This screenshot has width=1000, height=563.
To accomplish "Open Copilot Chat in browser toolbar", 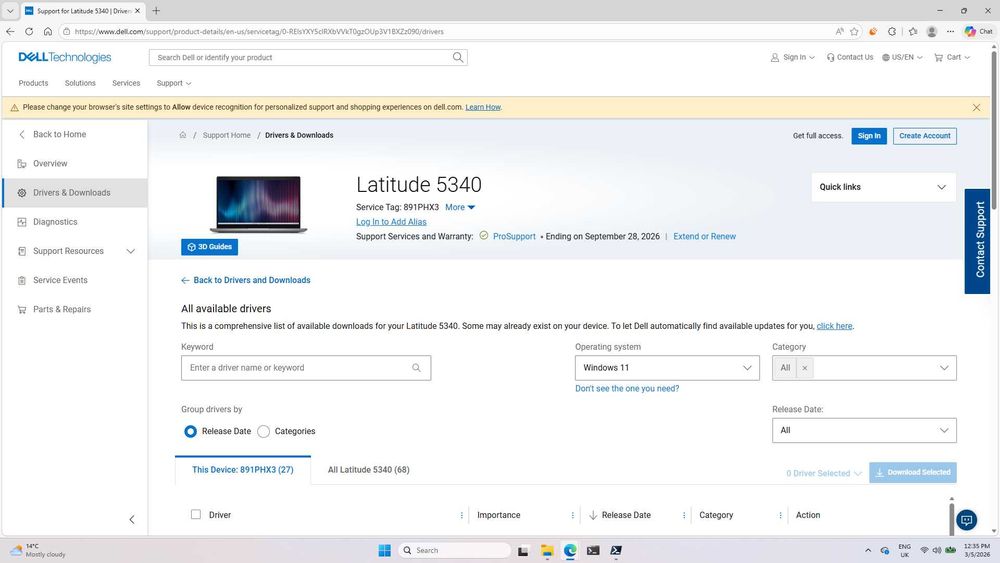I will pyautogui.click(x=978, y=31).
